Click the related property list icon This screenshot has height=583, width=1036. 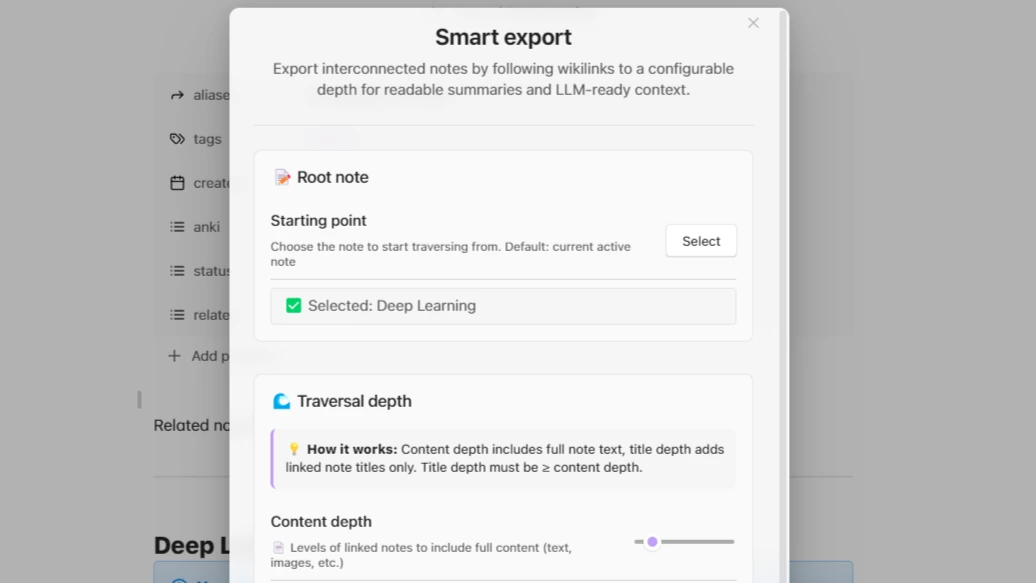[175, 314]
